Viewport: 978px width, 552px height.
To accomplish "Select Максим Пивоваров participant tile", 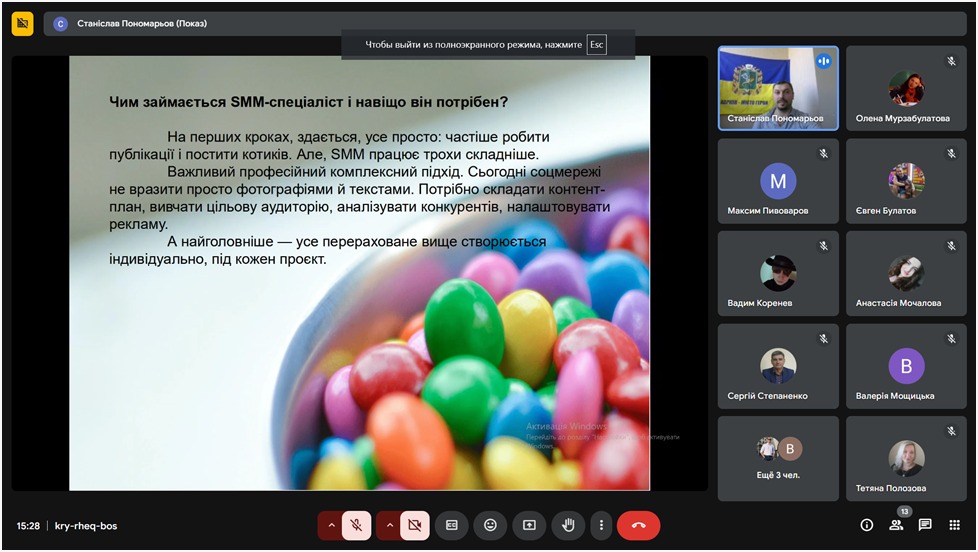I will [778, 181].
